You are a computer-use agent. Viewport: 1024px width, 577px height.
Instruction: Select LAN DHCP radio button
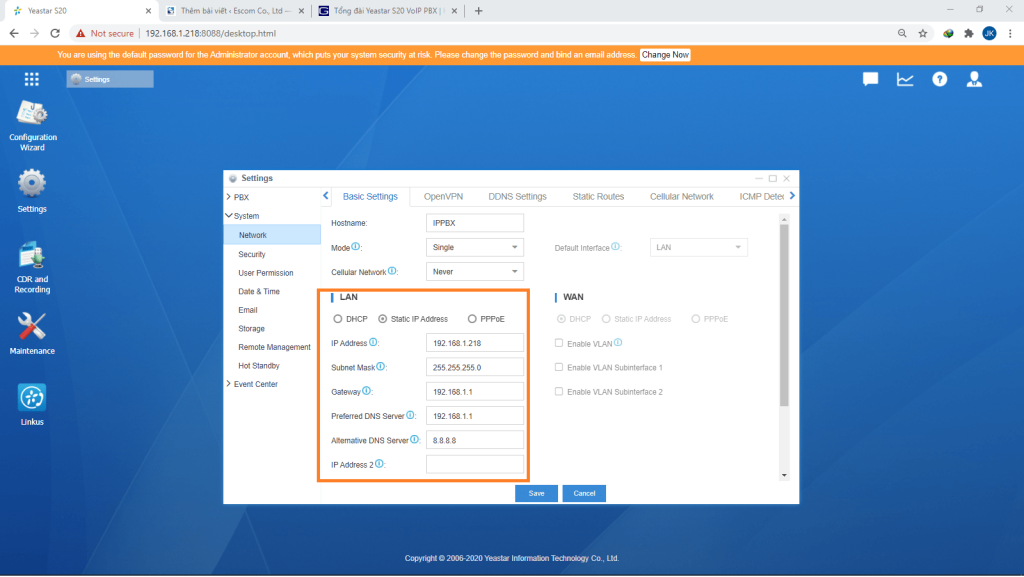point(338,319)
